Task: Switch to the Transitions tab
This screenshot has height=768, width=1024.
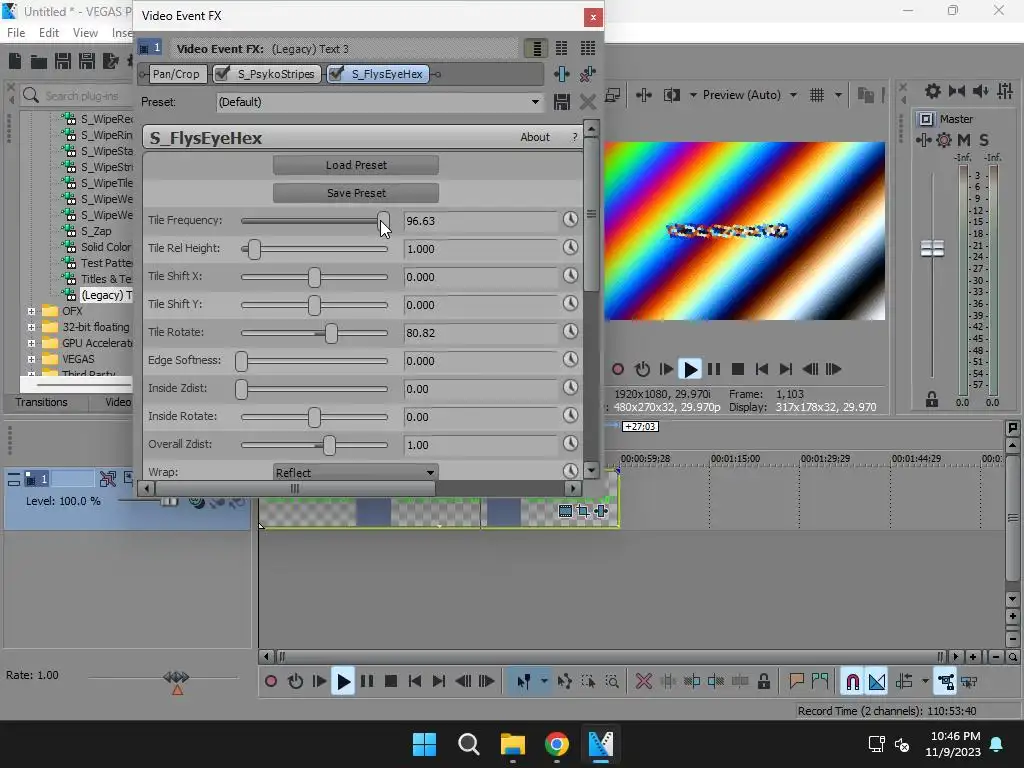Action: tap(41, 402)
